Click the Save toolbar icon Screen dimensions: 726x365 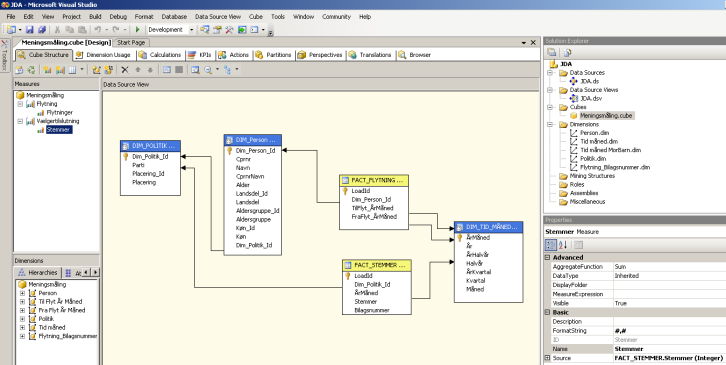pos(30,30)
